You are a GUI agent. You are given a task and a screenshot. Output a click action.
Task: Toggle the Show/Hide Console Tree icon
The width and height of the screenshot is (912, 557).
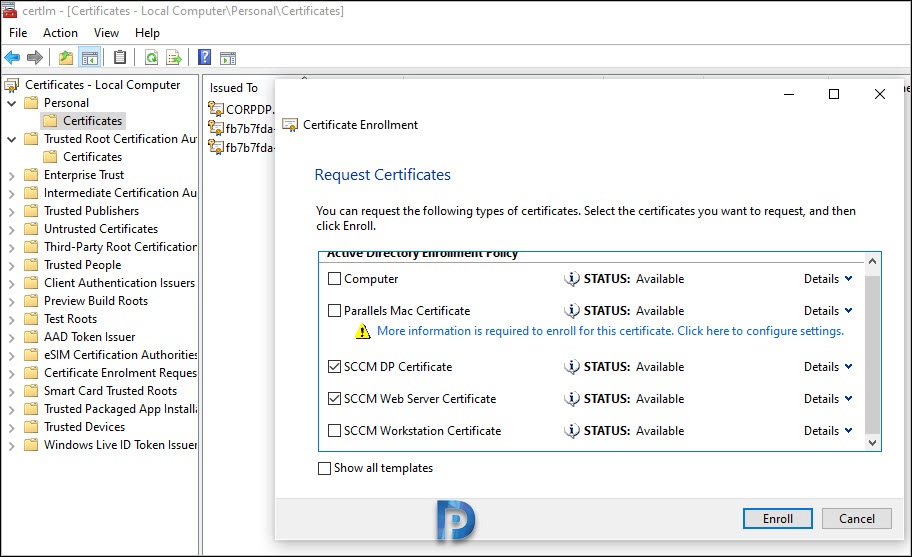90,58
